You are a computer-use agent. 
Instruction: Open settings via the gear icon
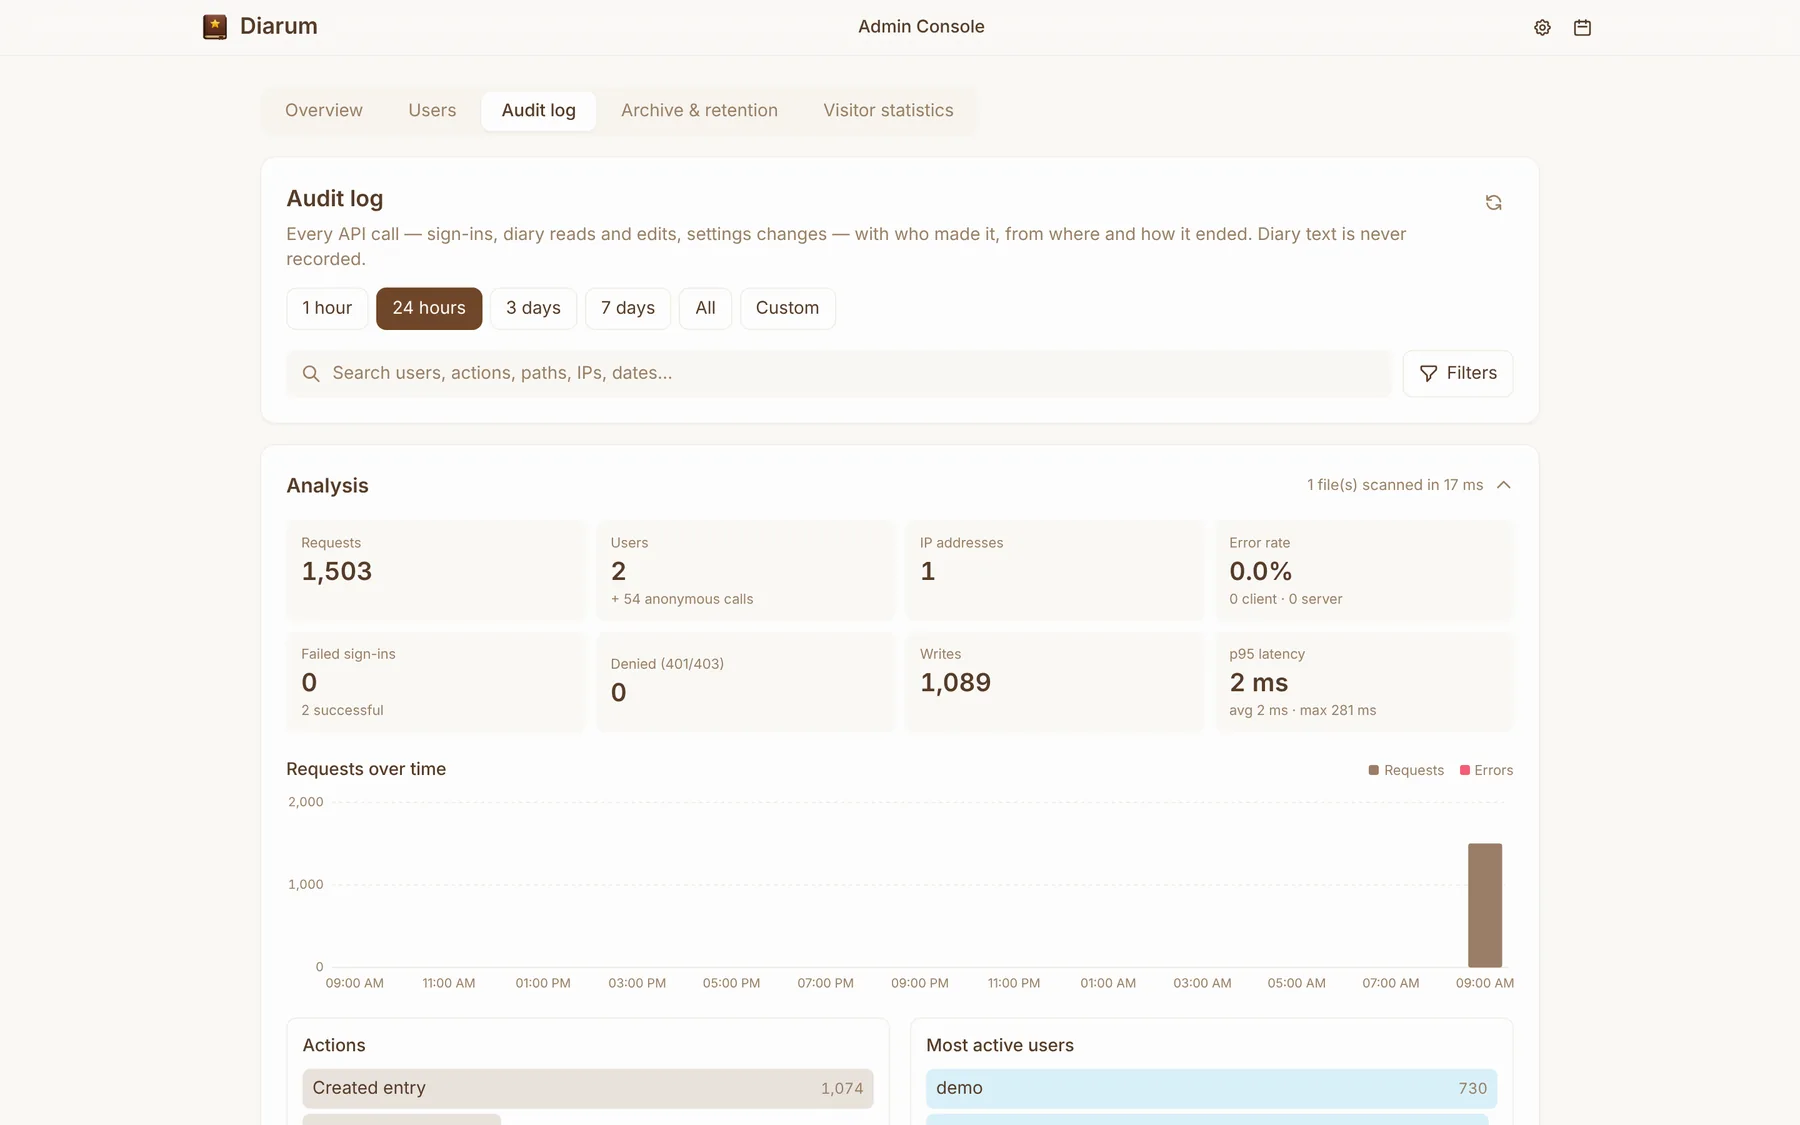click(x=1542, y=28)
